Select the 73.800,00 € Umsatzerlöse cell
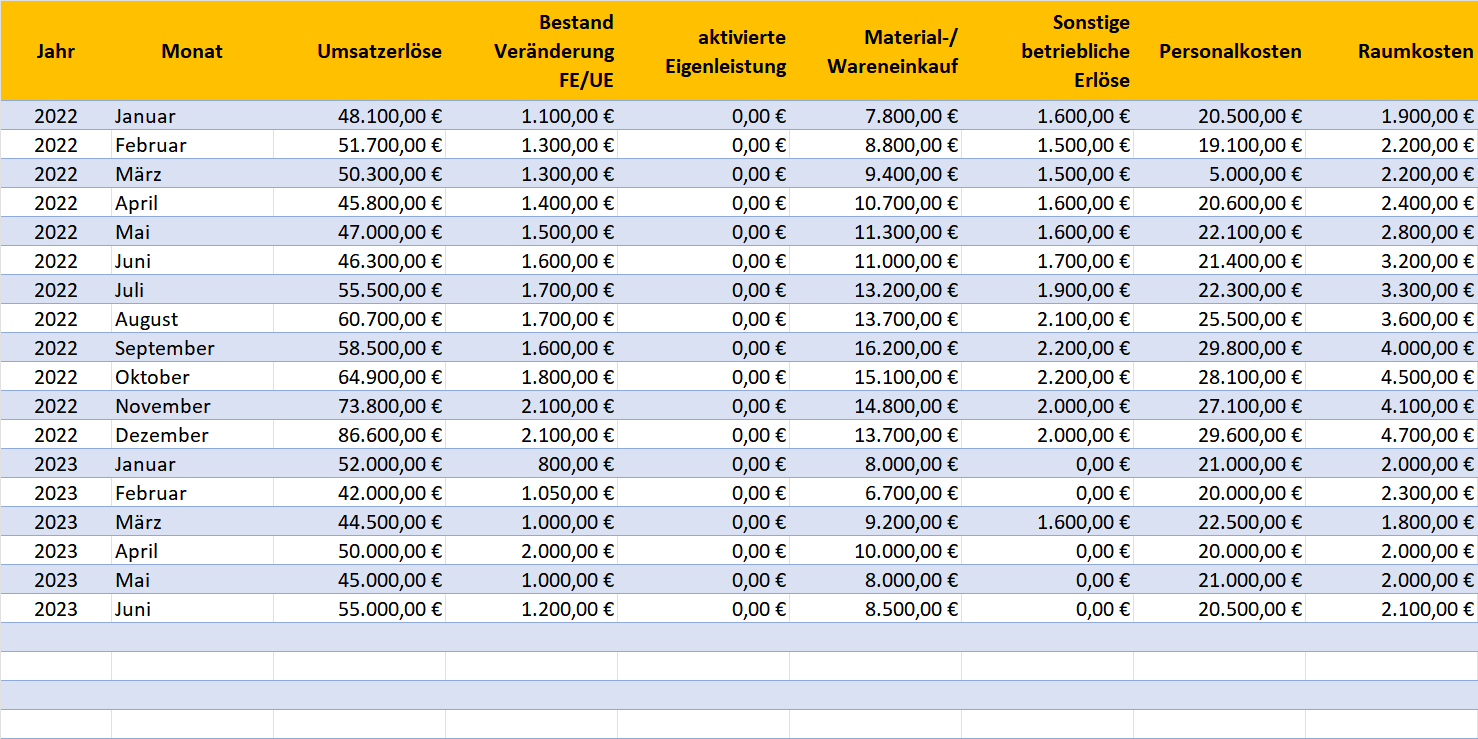 coord(379,406)
